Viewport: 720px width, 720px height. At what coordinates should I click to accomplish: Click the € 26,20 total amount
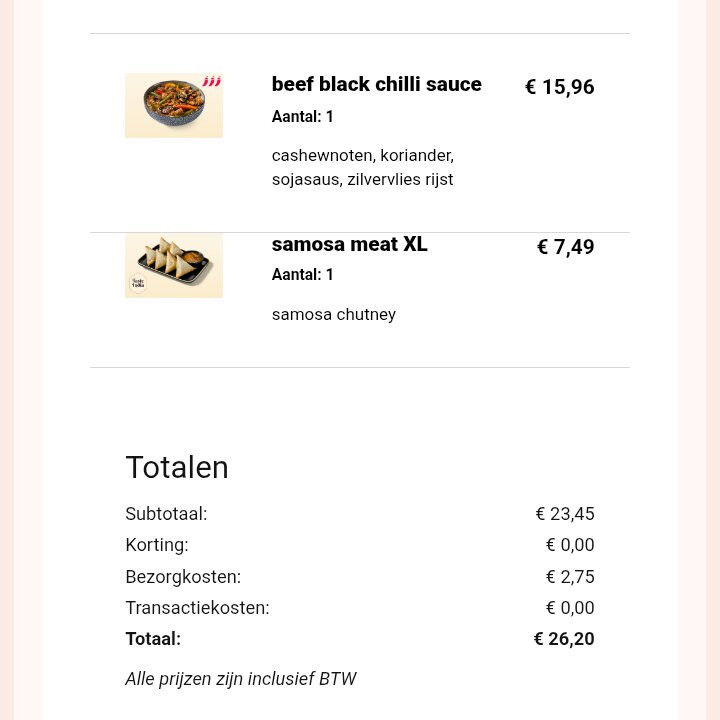[x=563, y=639]
